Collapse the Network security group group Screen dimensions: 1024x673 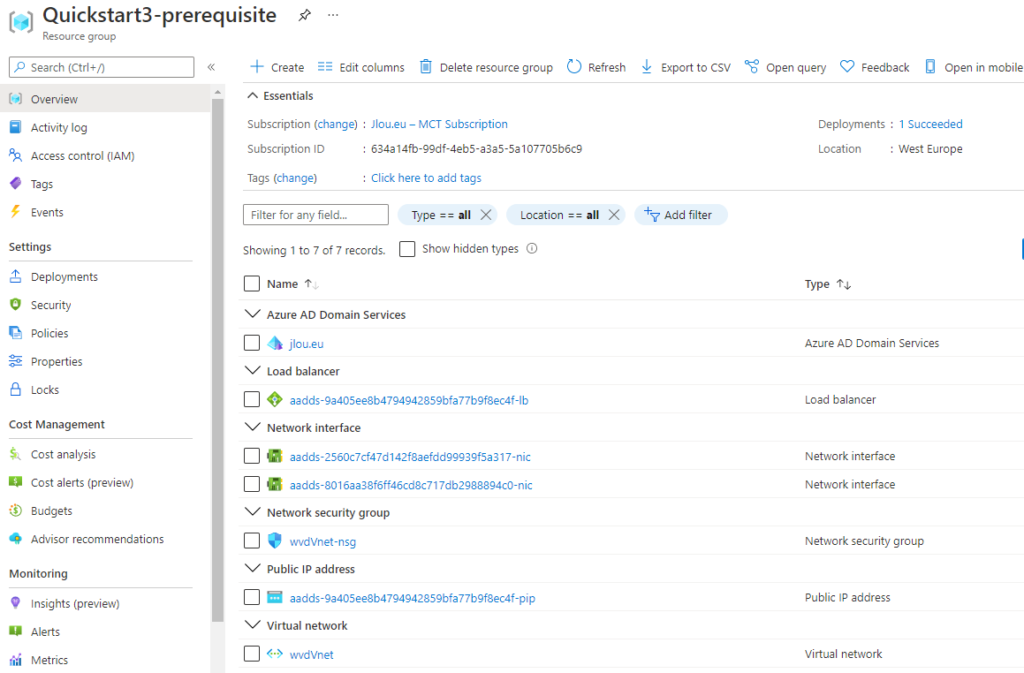[252, 512]
